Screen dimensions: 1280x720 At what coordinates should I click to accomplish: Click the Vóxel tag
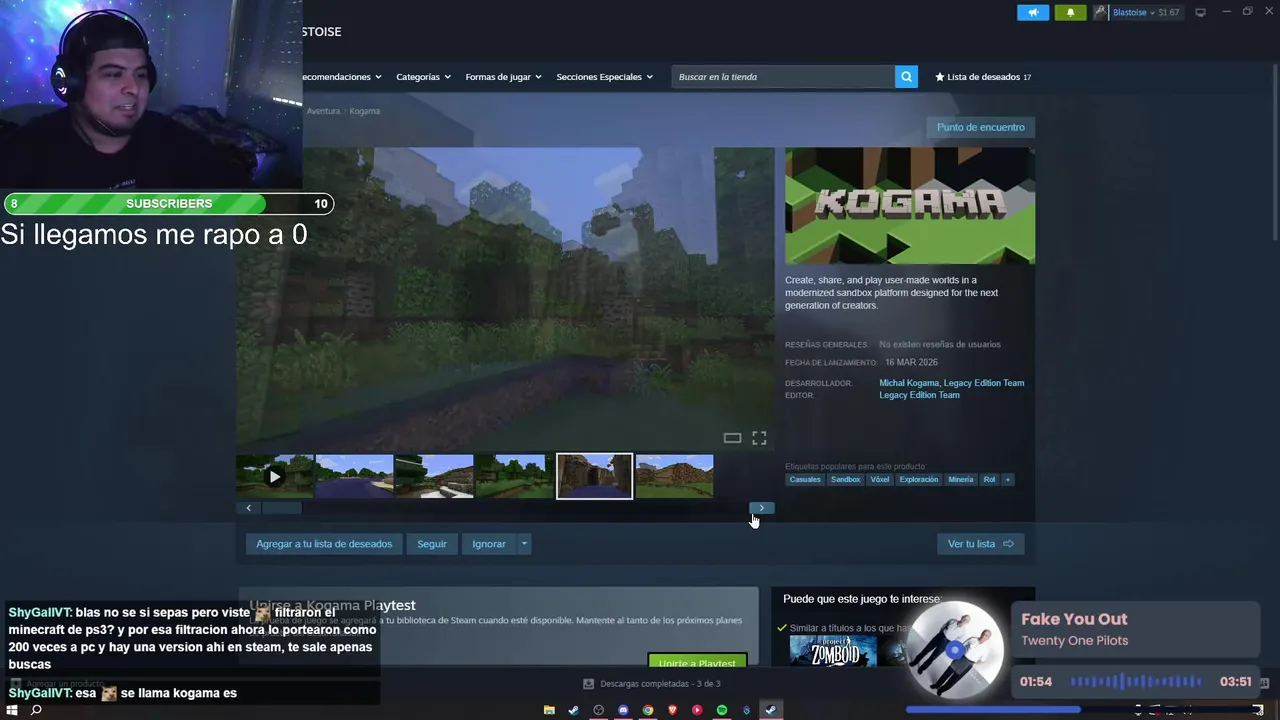pos(879,480)
